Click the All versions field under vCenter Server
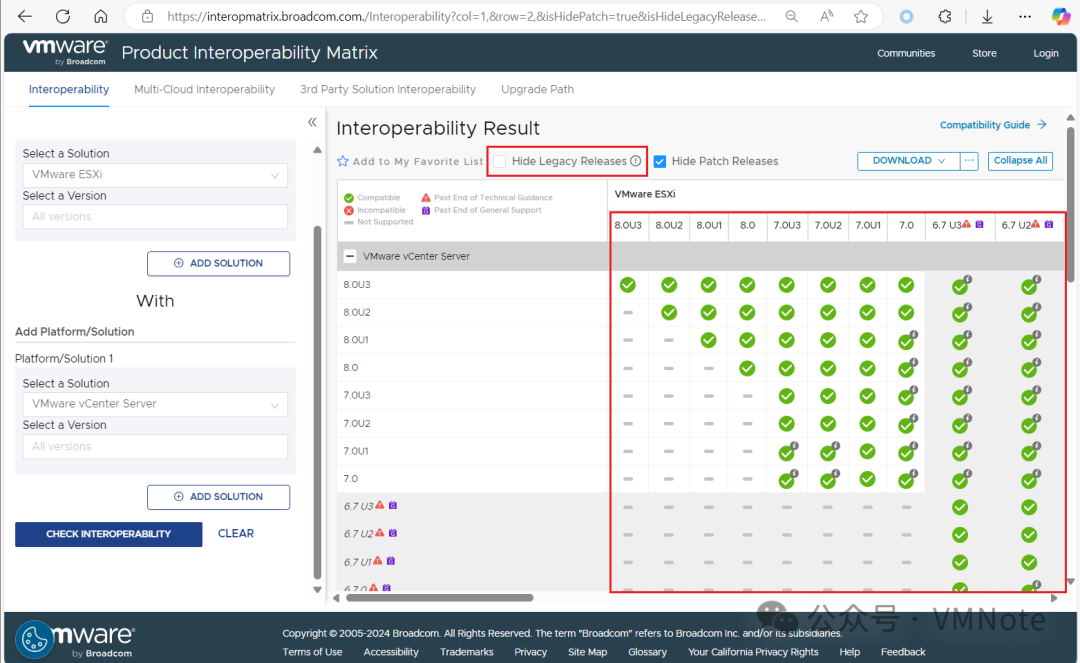The height and width of the screenshot is (663, 1080). (x=155, y=447)
